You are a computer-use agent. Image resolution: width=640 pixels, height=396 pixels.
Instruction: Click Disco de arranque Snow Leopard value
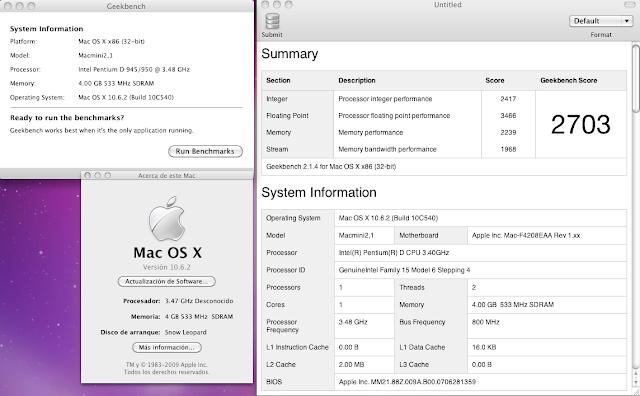tap(185, 332)
